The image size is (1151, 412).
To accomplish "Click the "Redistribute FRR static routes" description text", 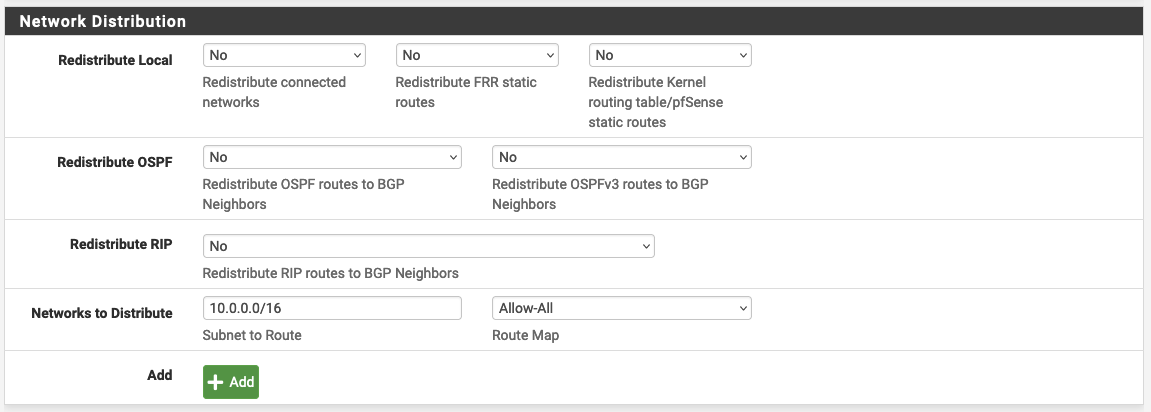I will [466, 92].
